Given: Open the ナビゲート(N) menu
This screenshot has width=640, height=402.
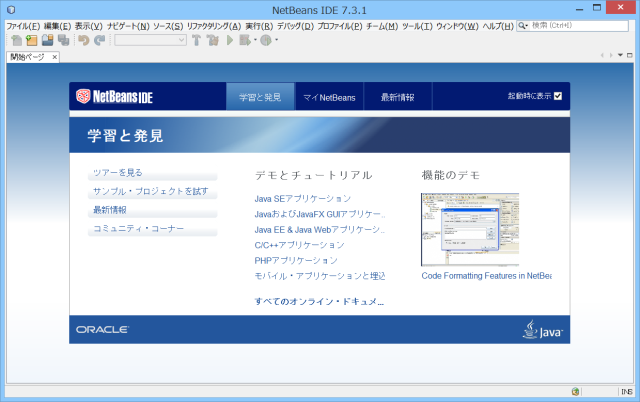Looking at the screenshot, I should pos(128,26).
